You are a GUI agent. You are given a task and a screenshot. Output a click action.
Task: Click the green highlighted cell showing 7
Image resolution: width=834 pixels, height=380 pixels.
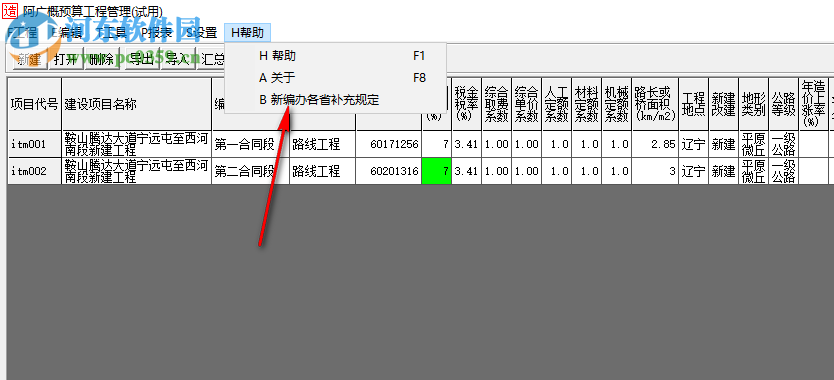(x=437, y=171)
